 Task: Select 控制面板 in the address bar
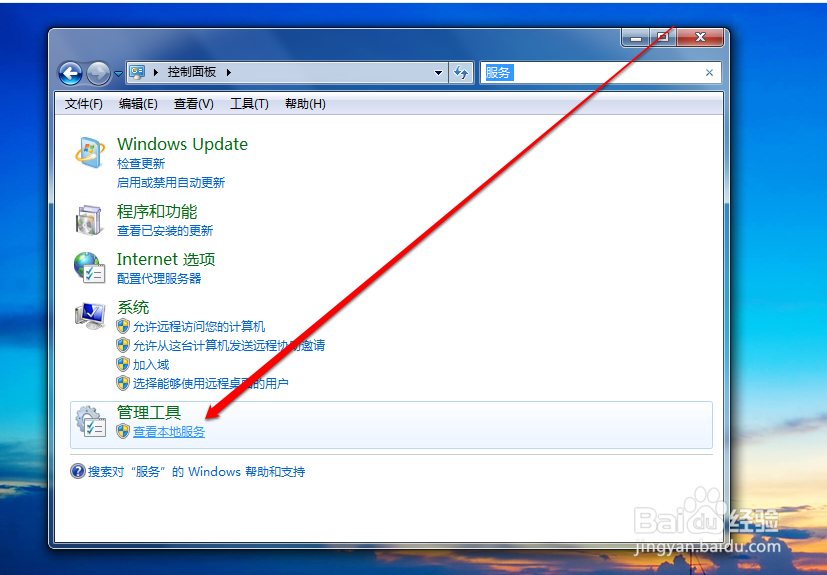pos(191,72)
